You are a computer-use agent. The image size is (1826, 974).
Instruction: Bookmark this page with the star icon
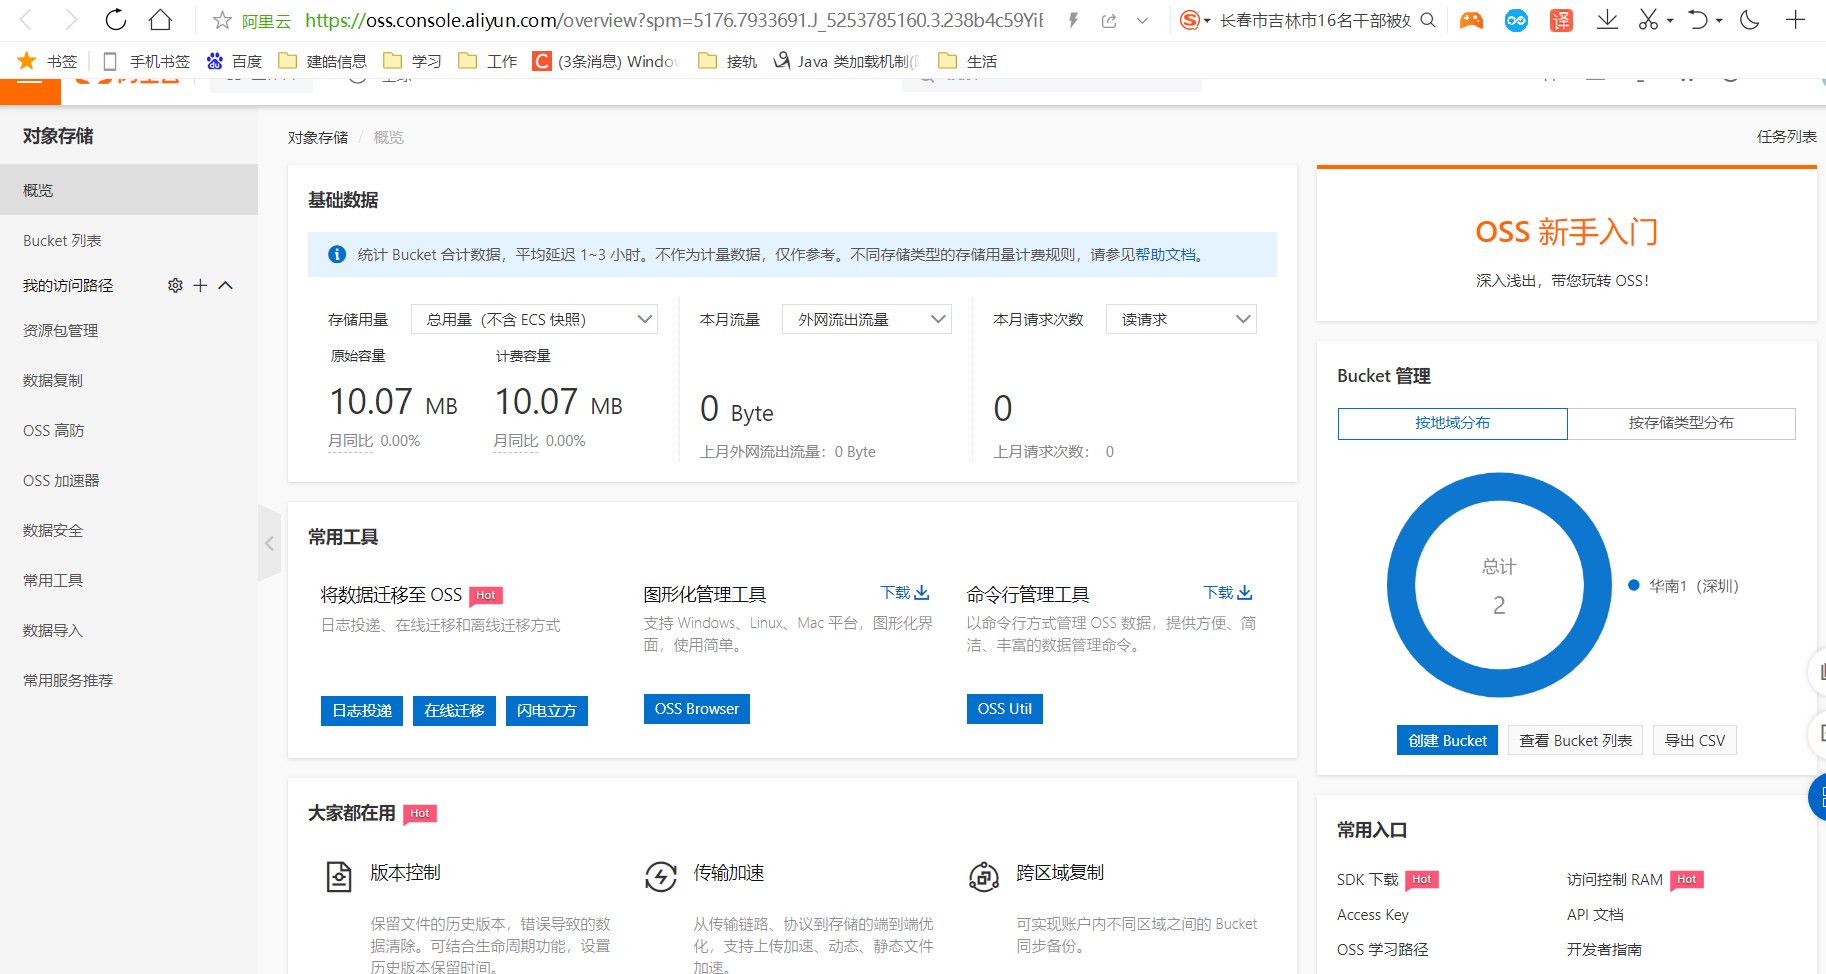[222, 20]
